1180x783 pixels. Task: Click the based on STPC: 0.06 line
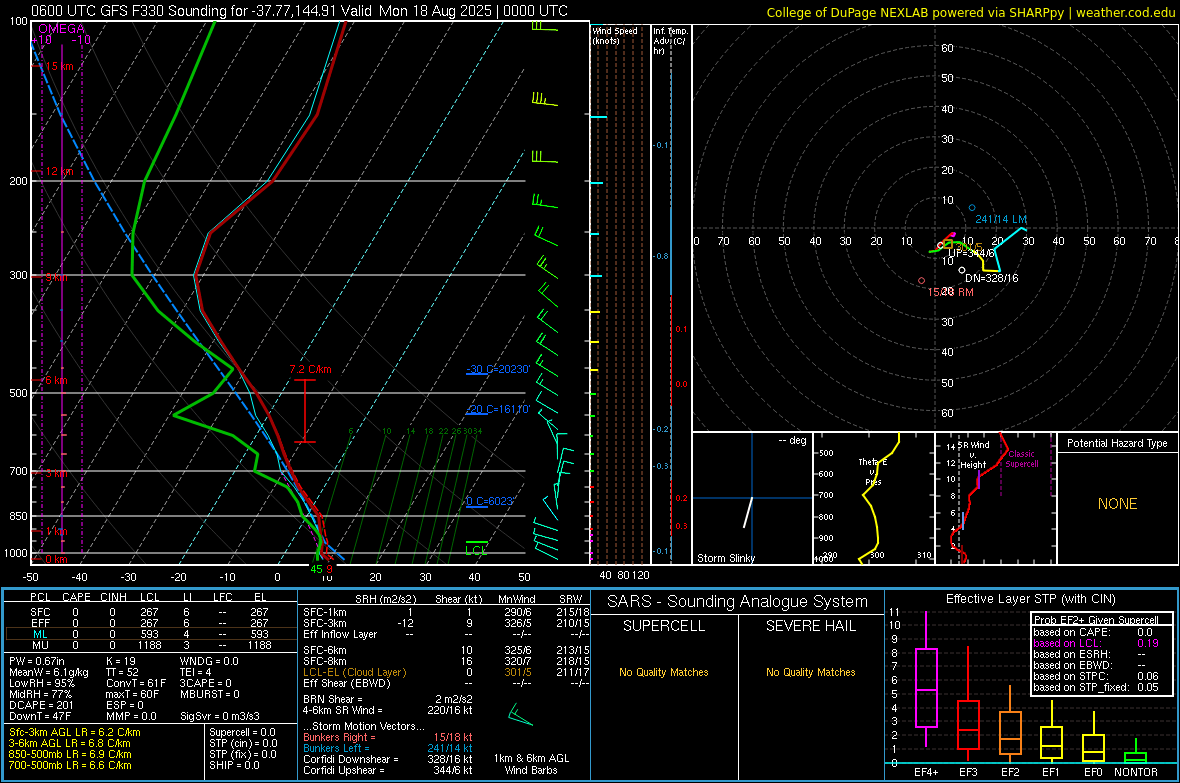pos(1096,676)
